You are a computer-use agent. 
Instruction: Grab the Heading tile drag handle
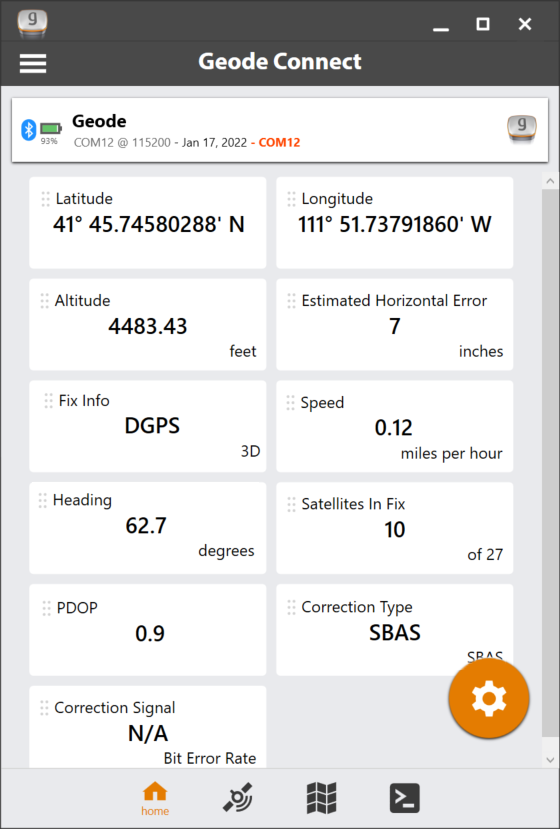[43, 501]
